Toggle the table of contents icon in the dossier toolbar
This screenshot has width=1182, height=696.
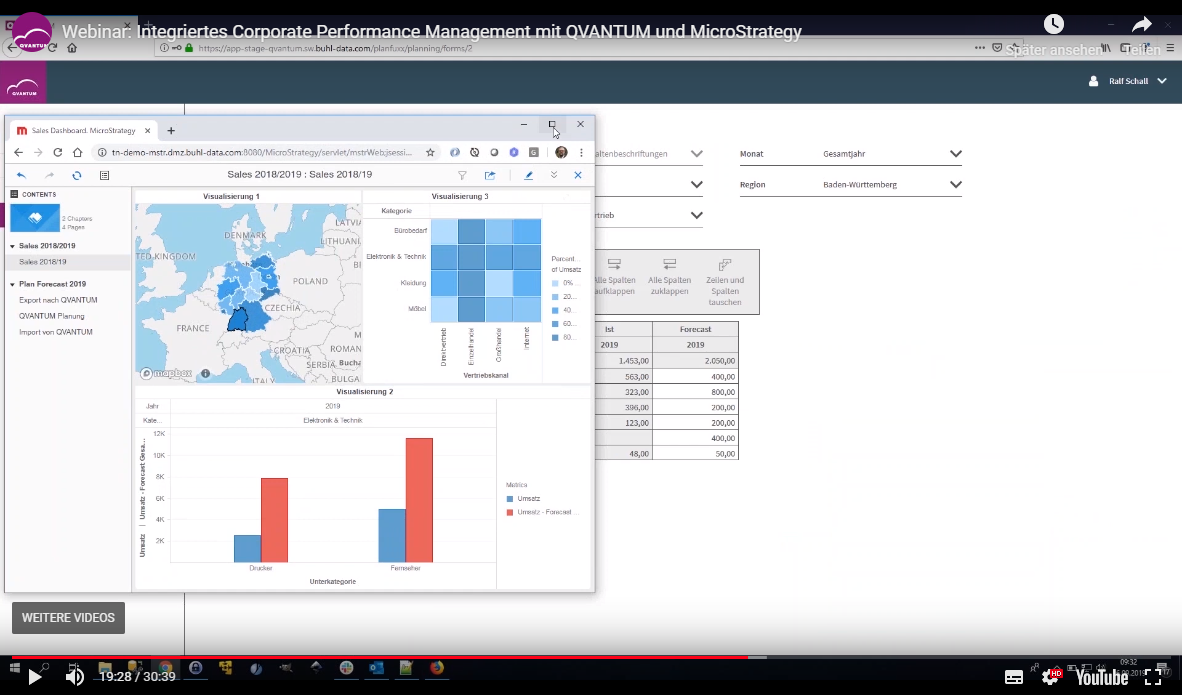(x=104, y=175)
